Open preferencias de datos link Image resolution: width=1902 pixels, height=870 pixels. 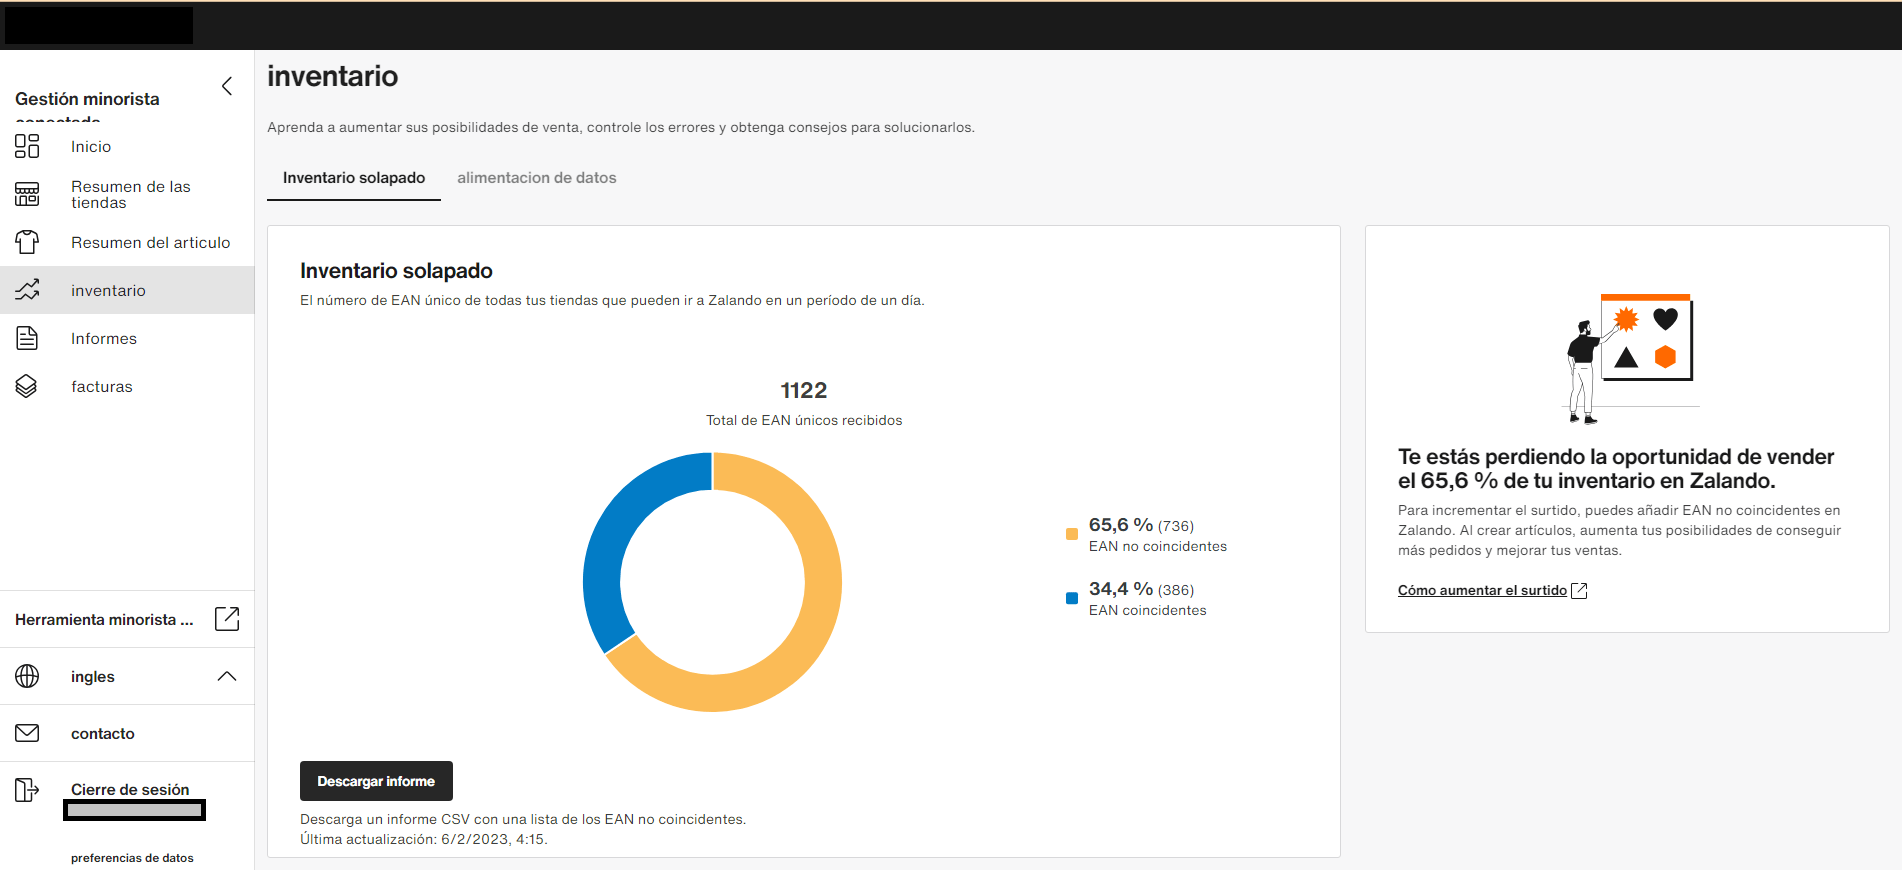coord(132,858)
